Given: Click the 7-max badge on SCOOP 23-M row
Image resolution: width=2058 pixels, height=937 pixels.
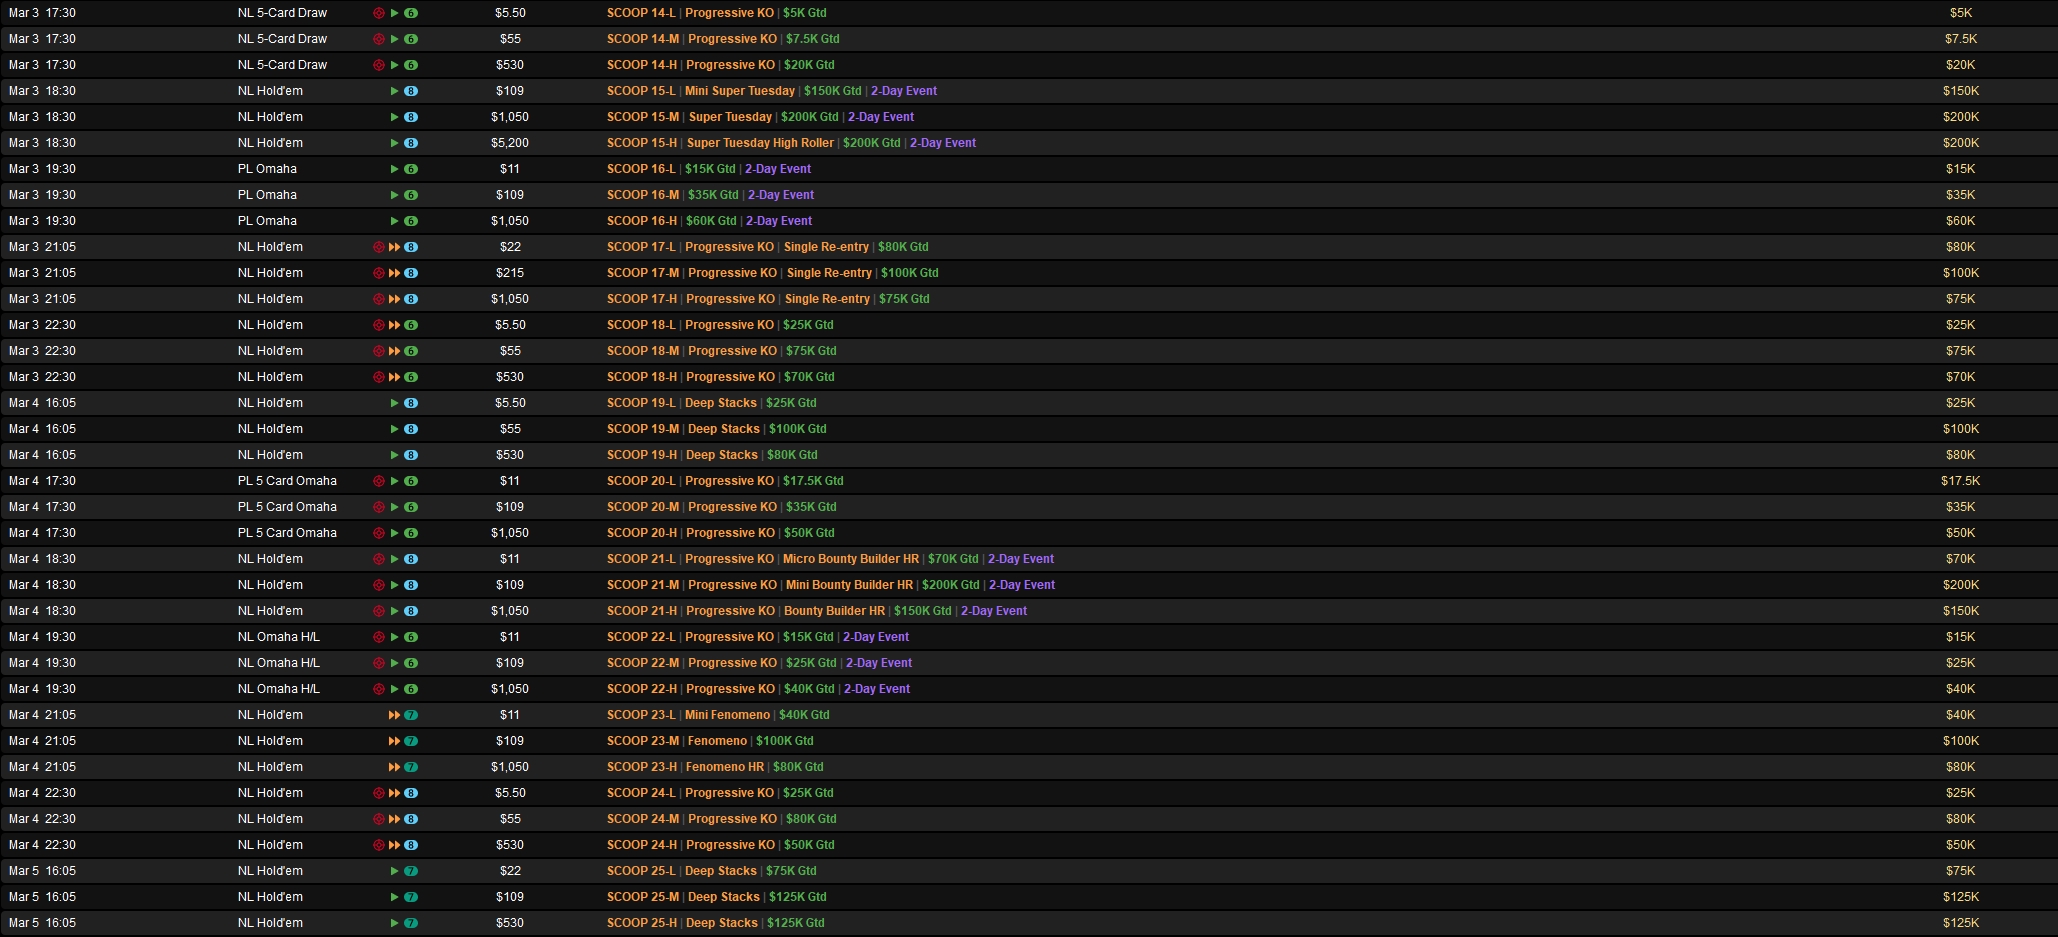Looking at the screenshot, I should 411,741.
